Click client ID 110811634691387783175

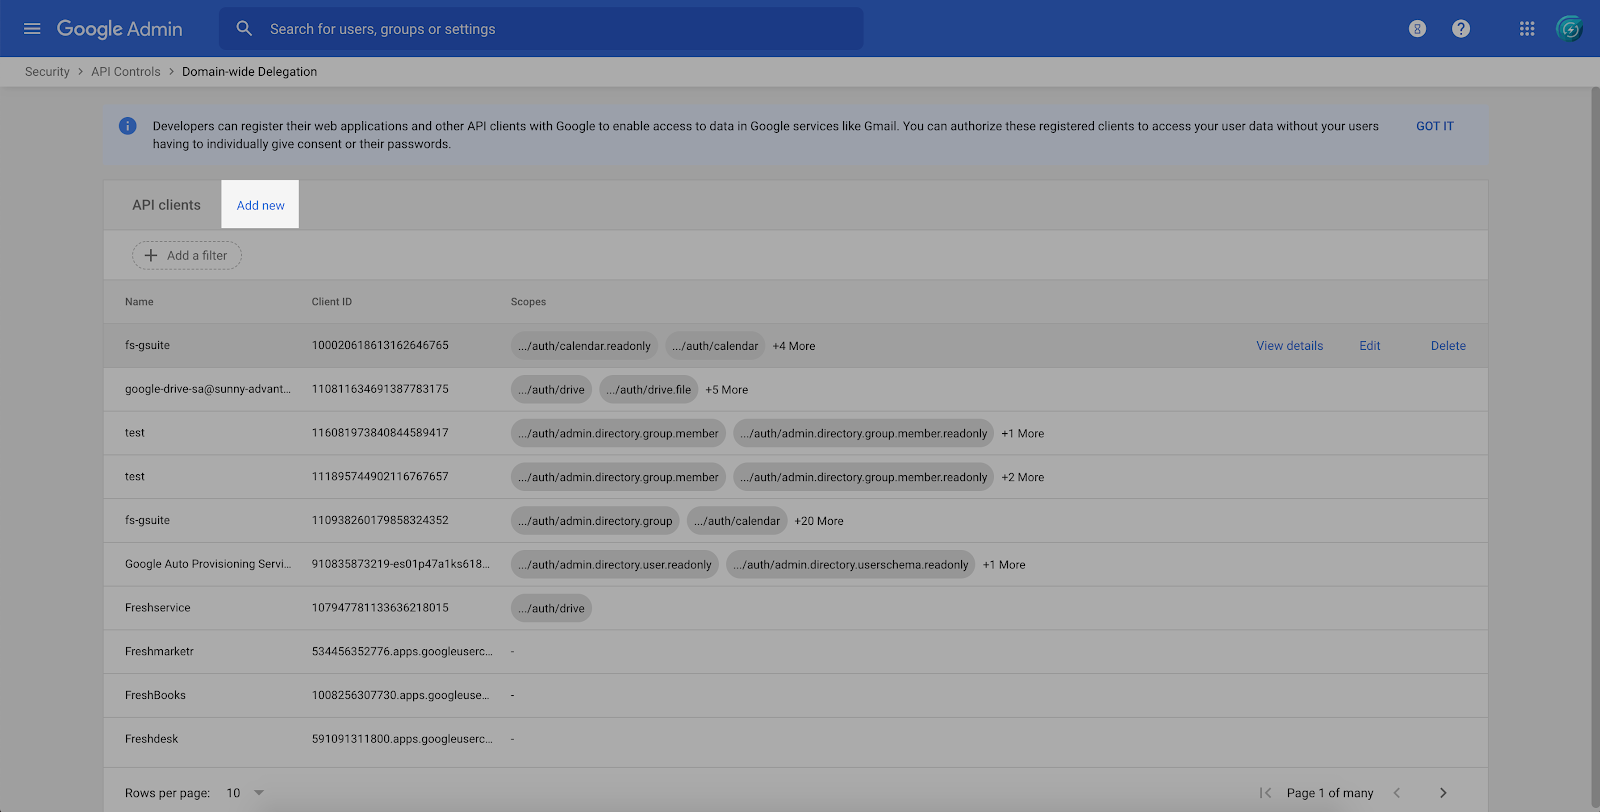(x=380, y=389)
